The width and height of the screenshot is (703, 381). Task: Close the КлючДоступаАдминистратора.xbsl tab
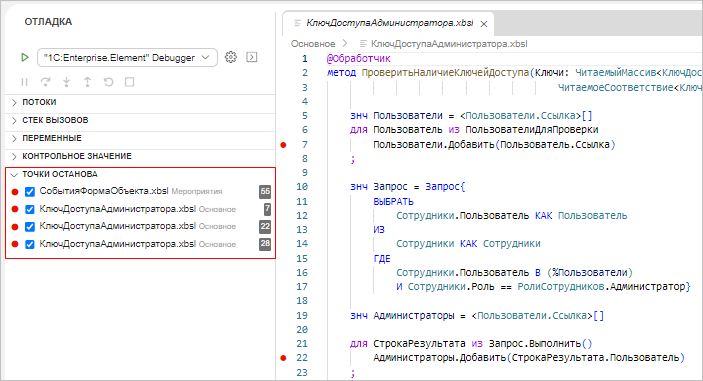click(x=484, y=24)
